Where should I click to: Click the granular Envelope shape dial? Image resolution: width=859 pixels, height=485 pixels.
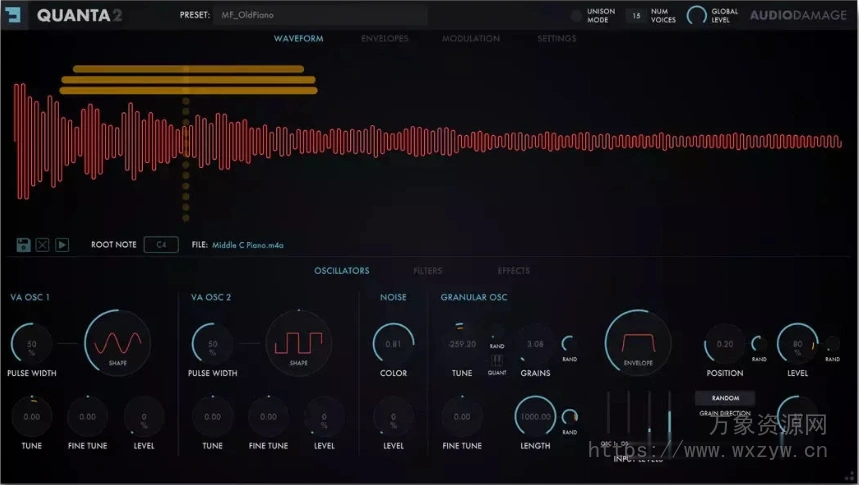638,343
